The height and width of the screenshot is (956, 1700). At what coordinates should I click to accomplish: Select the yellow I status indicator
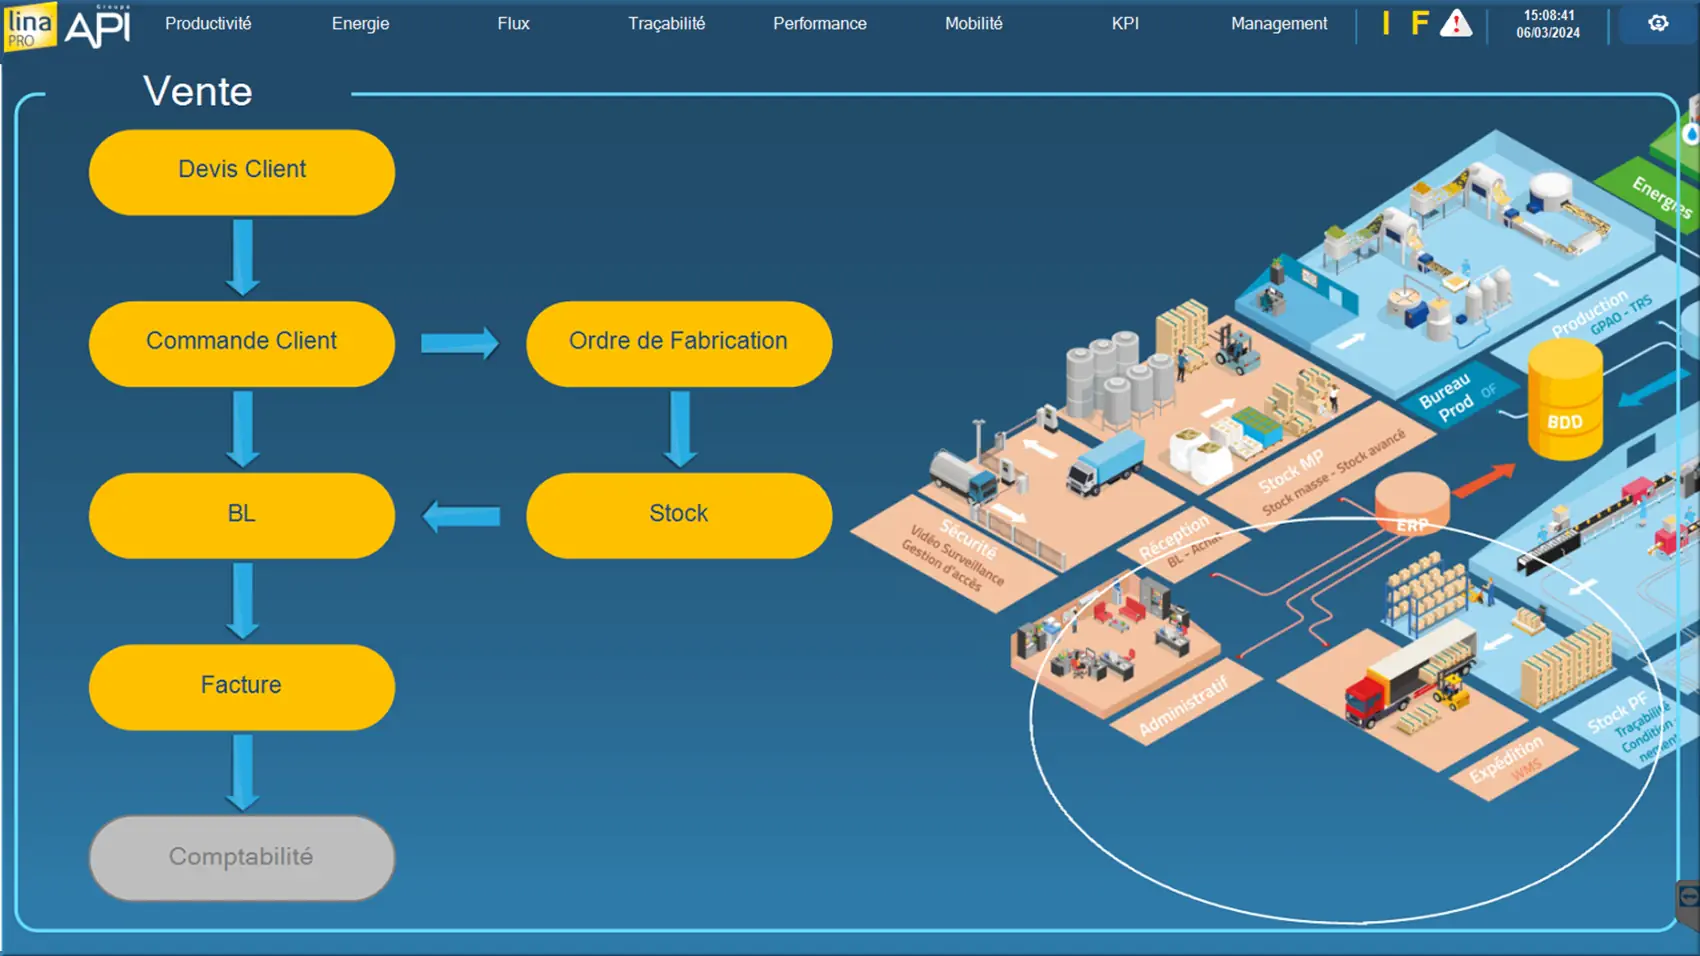pos(1385,23)
